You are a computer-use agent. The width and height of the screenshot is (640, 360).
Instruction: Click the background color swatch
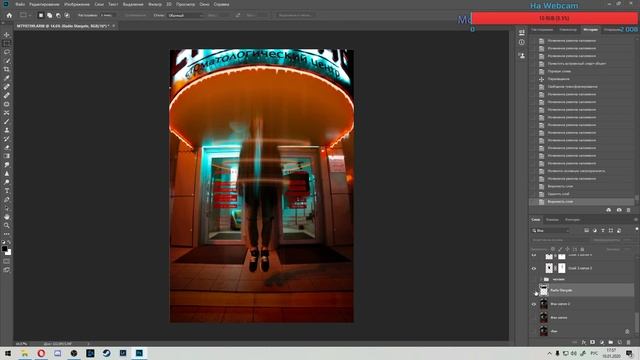(8, 252)
